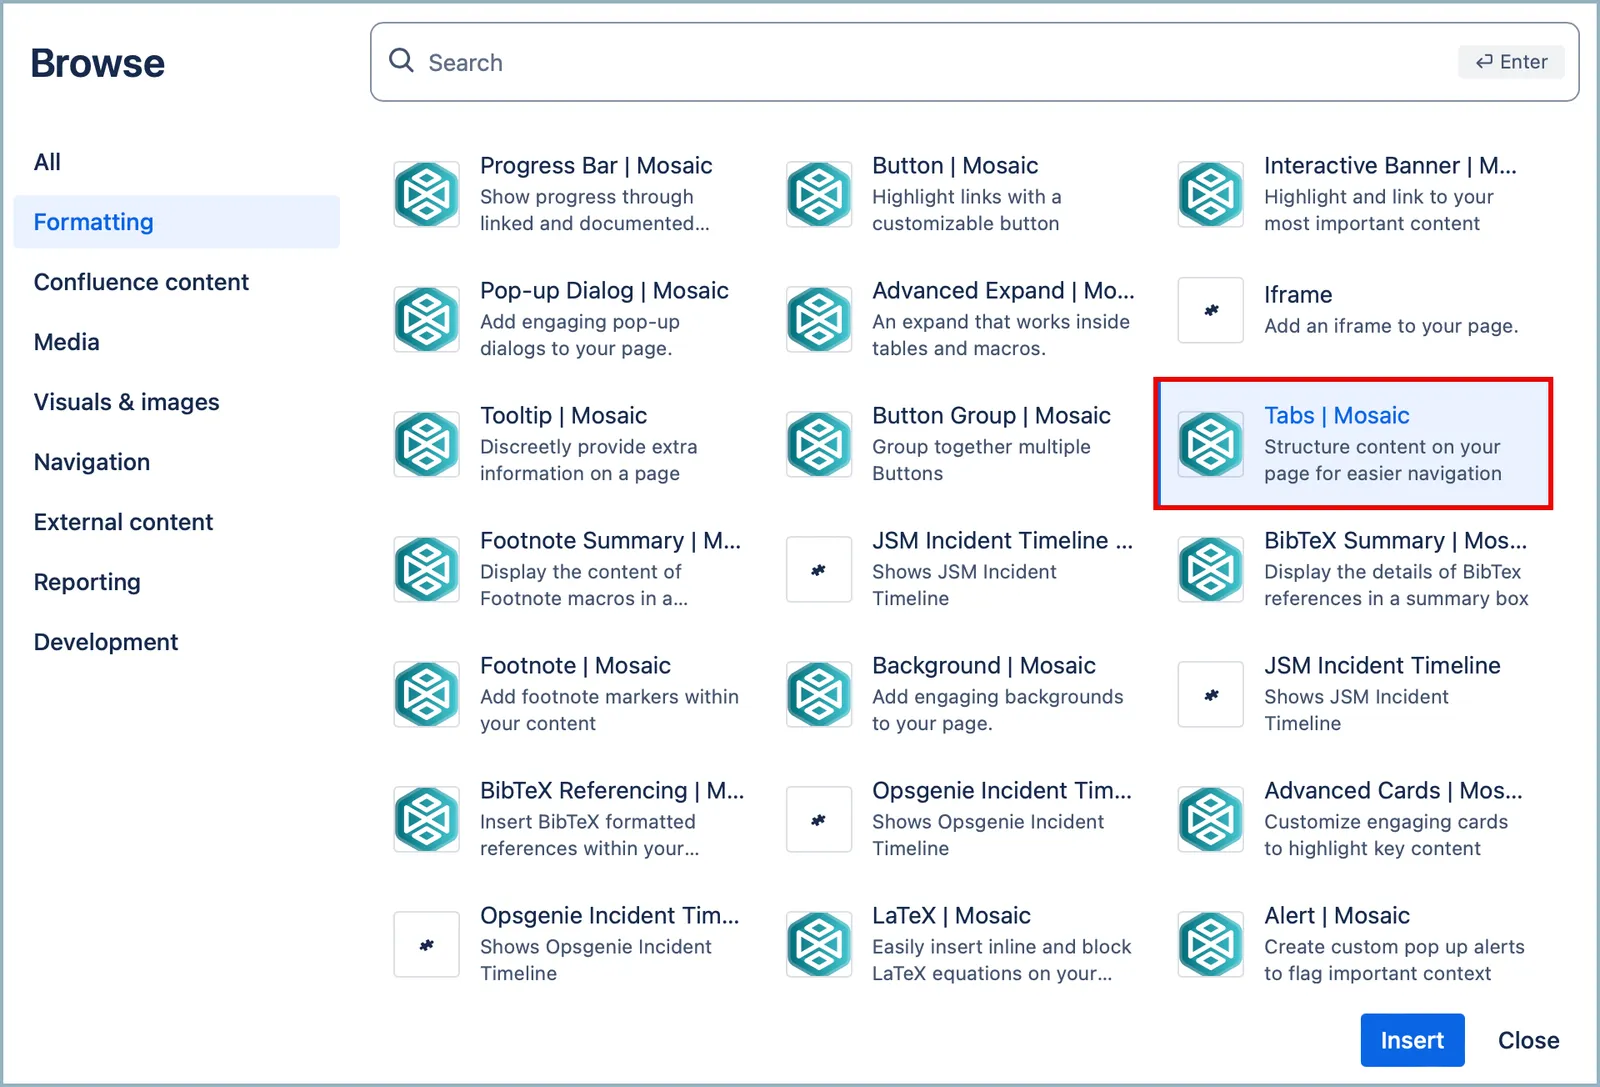Image resolution: width=1600 pixels, height=1087 pixels.
Task: Click the Advanced Expand macro icon
Action: coord(819,319)
